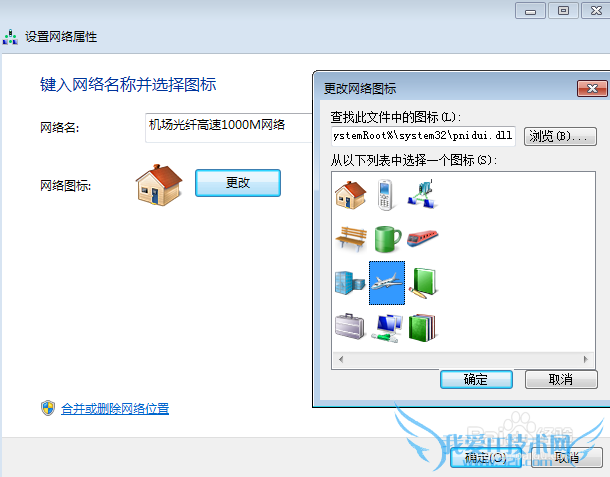610x477 pixels.
Task: Click the icon list scrollbar right arrow
Action: (585, 359)
